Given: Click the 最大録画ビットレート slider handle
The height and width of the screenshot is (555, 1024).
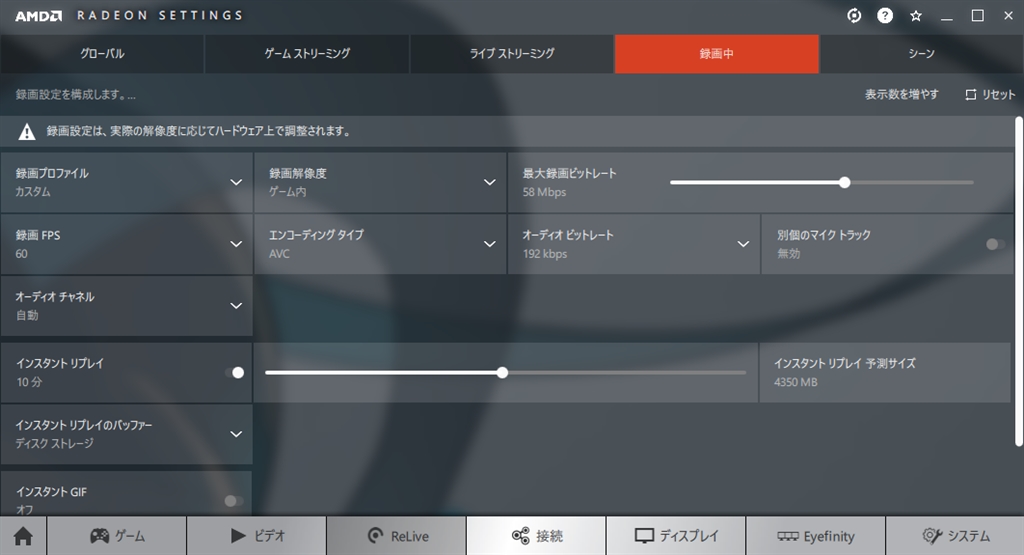Looking at the screenshot, I should point(844,182).
